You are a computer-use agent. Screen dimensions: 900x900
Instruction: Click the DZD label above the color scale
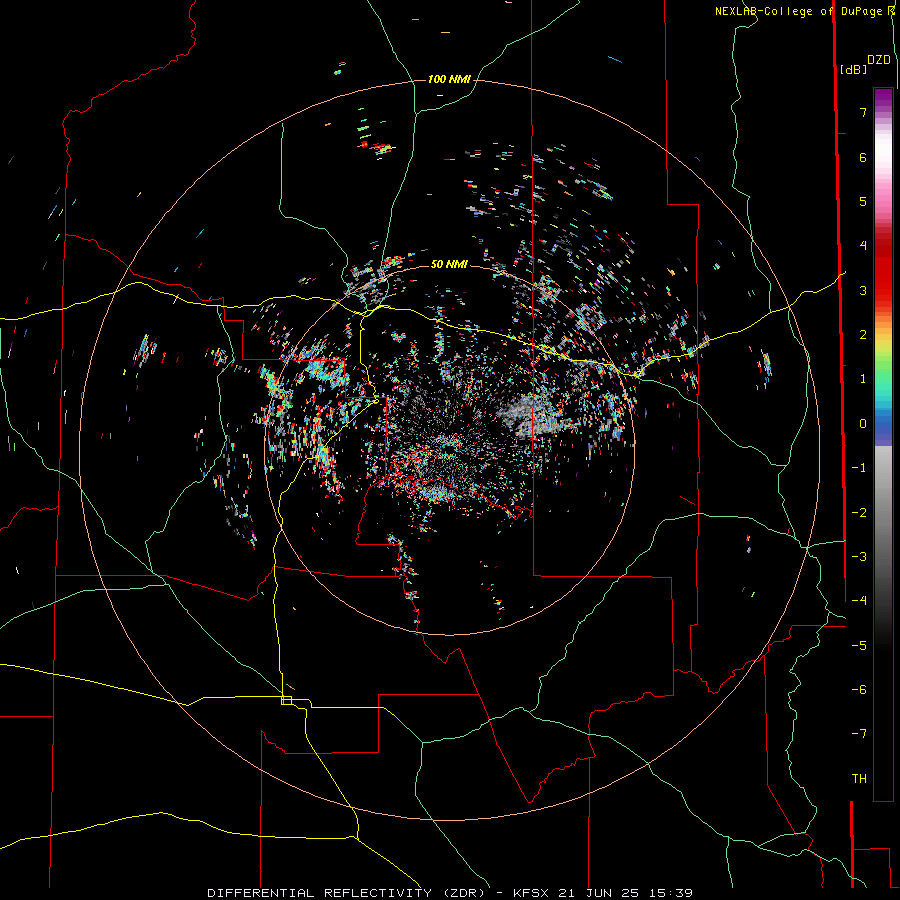[879, 60]
